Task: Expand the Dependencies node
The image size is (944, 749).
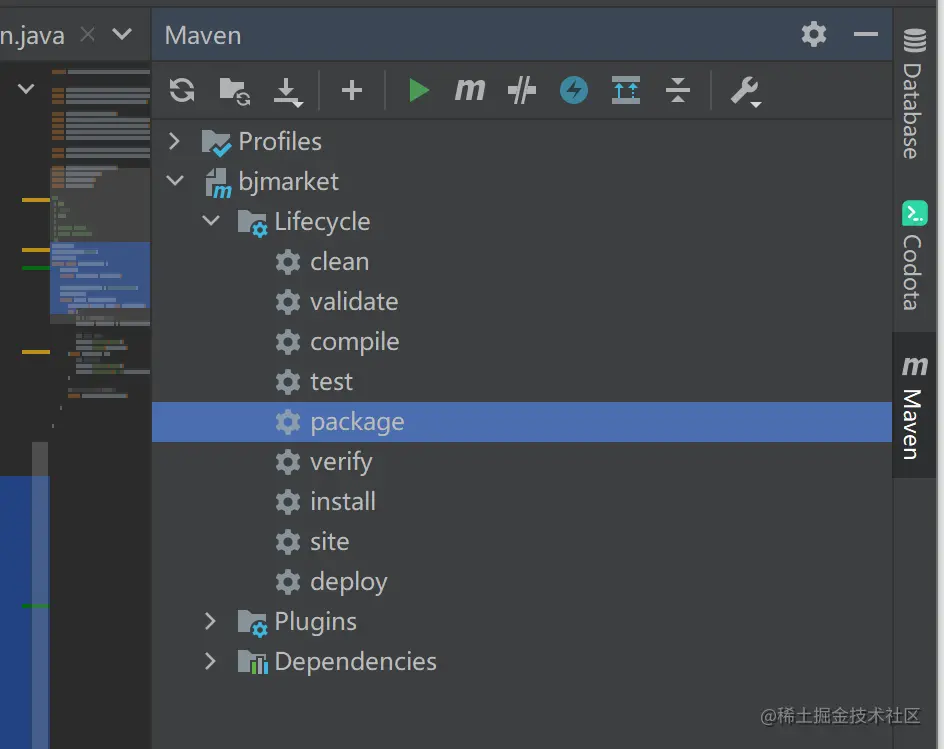Action: [x=210, y=661]
